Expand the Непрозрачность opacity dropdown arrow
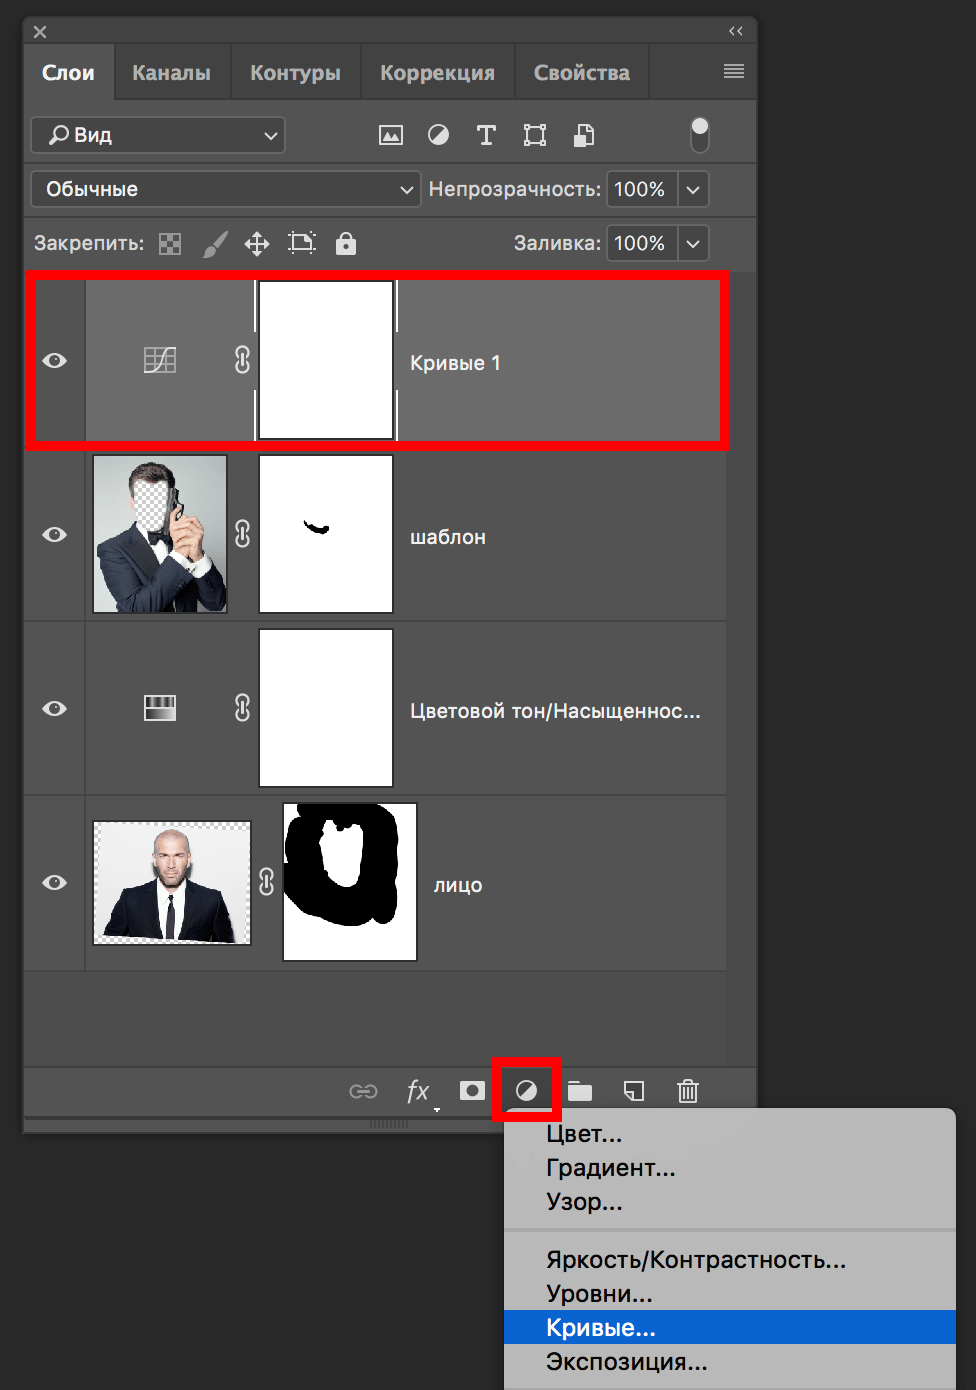This screenshot has width=976, height=1390. 693,189
